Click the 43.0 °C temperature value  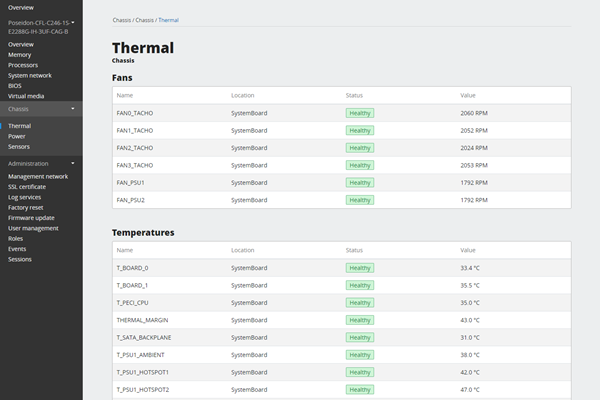(470, 320)
